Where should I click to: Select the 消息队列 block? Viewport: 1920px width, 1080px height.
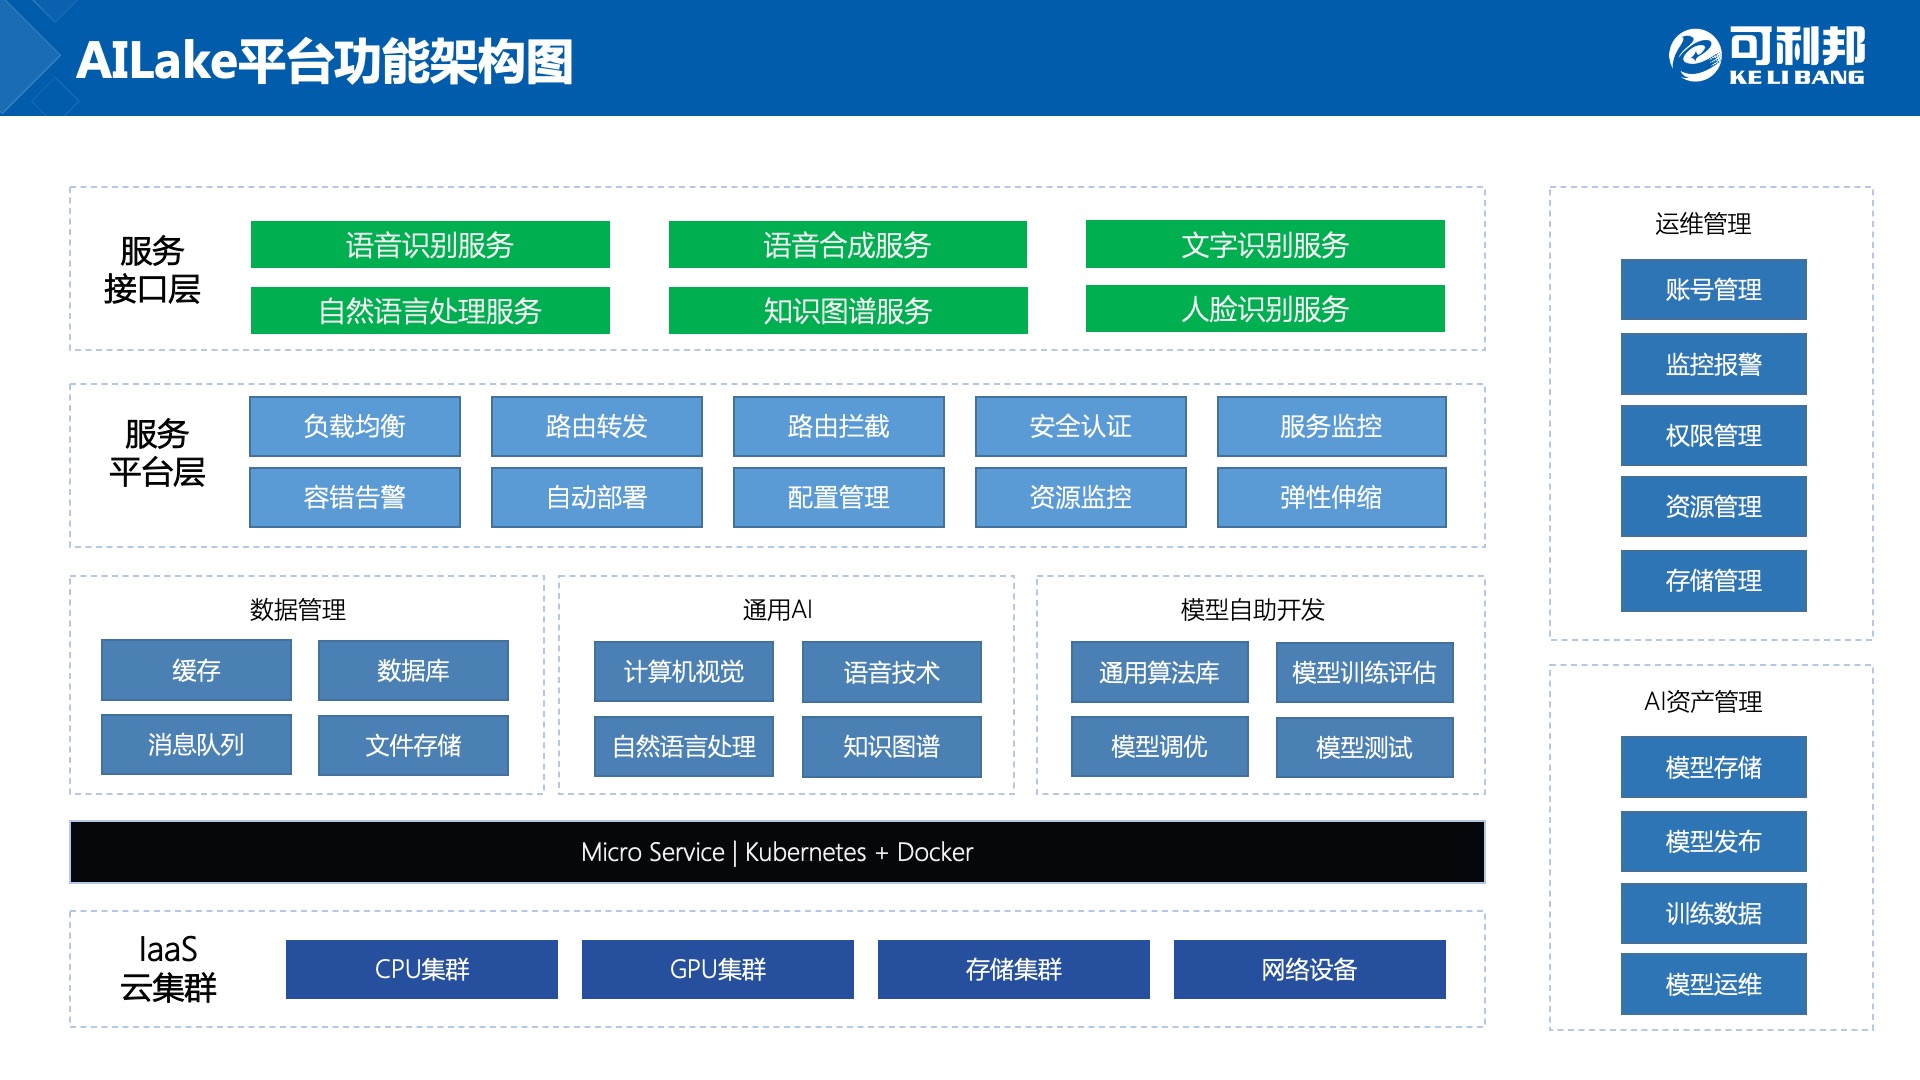click(196, 745)
